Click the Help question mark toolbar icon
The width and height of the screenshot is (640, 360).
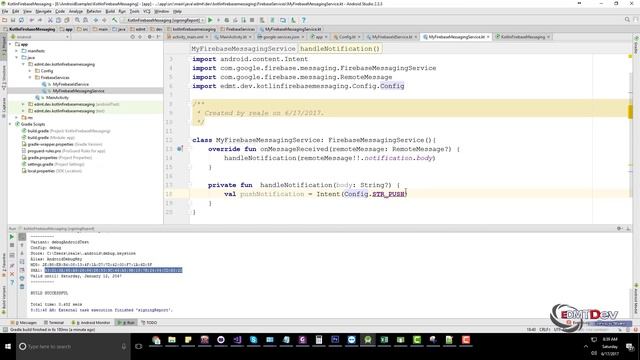(x=304, y=20)
